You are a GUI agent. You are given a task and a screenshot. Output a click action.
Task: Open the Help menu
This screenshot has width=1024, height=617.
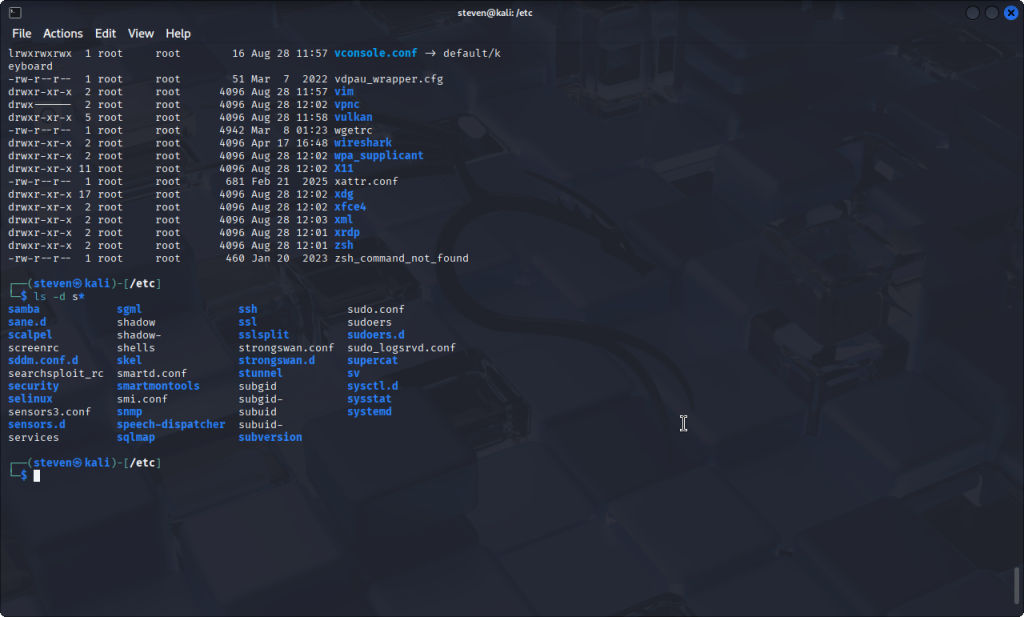pos(178,33)
